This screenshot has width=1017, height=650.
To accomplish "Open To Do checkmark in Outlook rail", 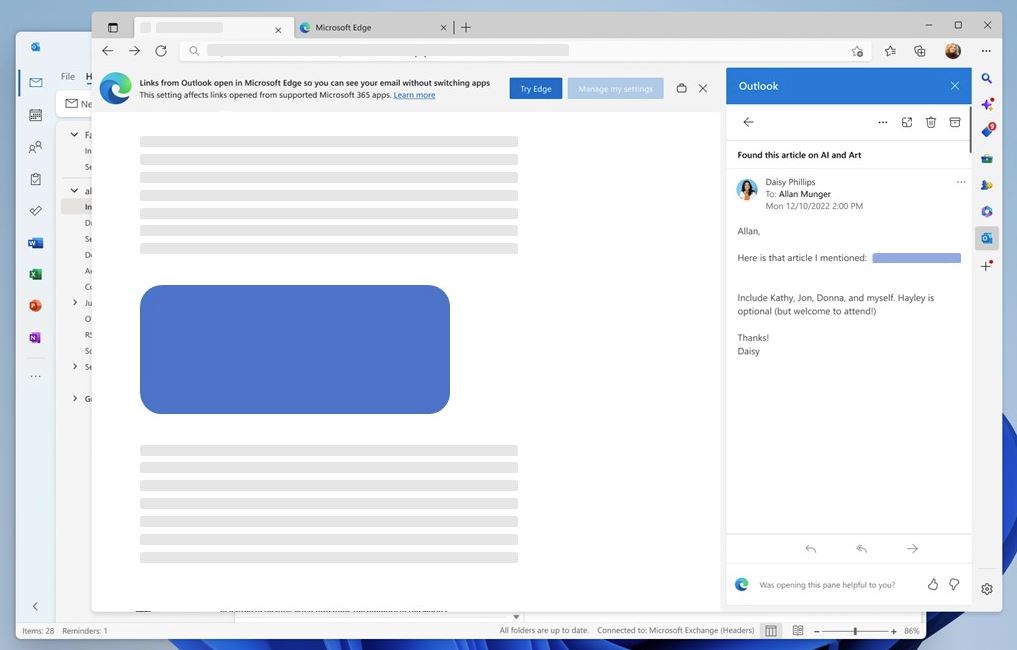I will [x=36, y=211].
